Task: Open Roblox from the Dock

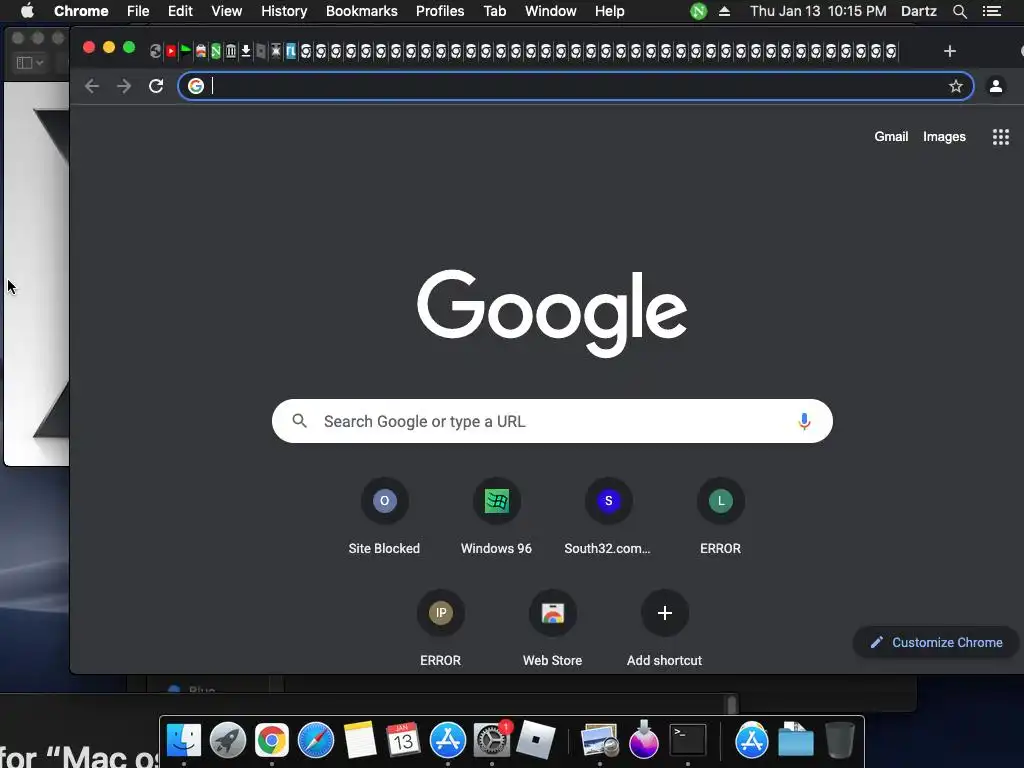Action: tap(536, 741)
